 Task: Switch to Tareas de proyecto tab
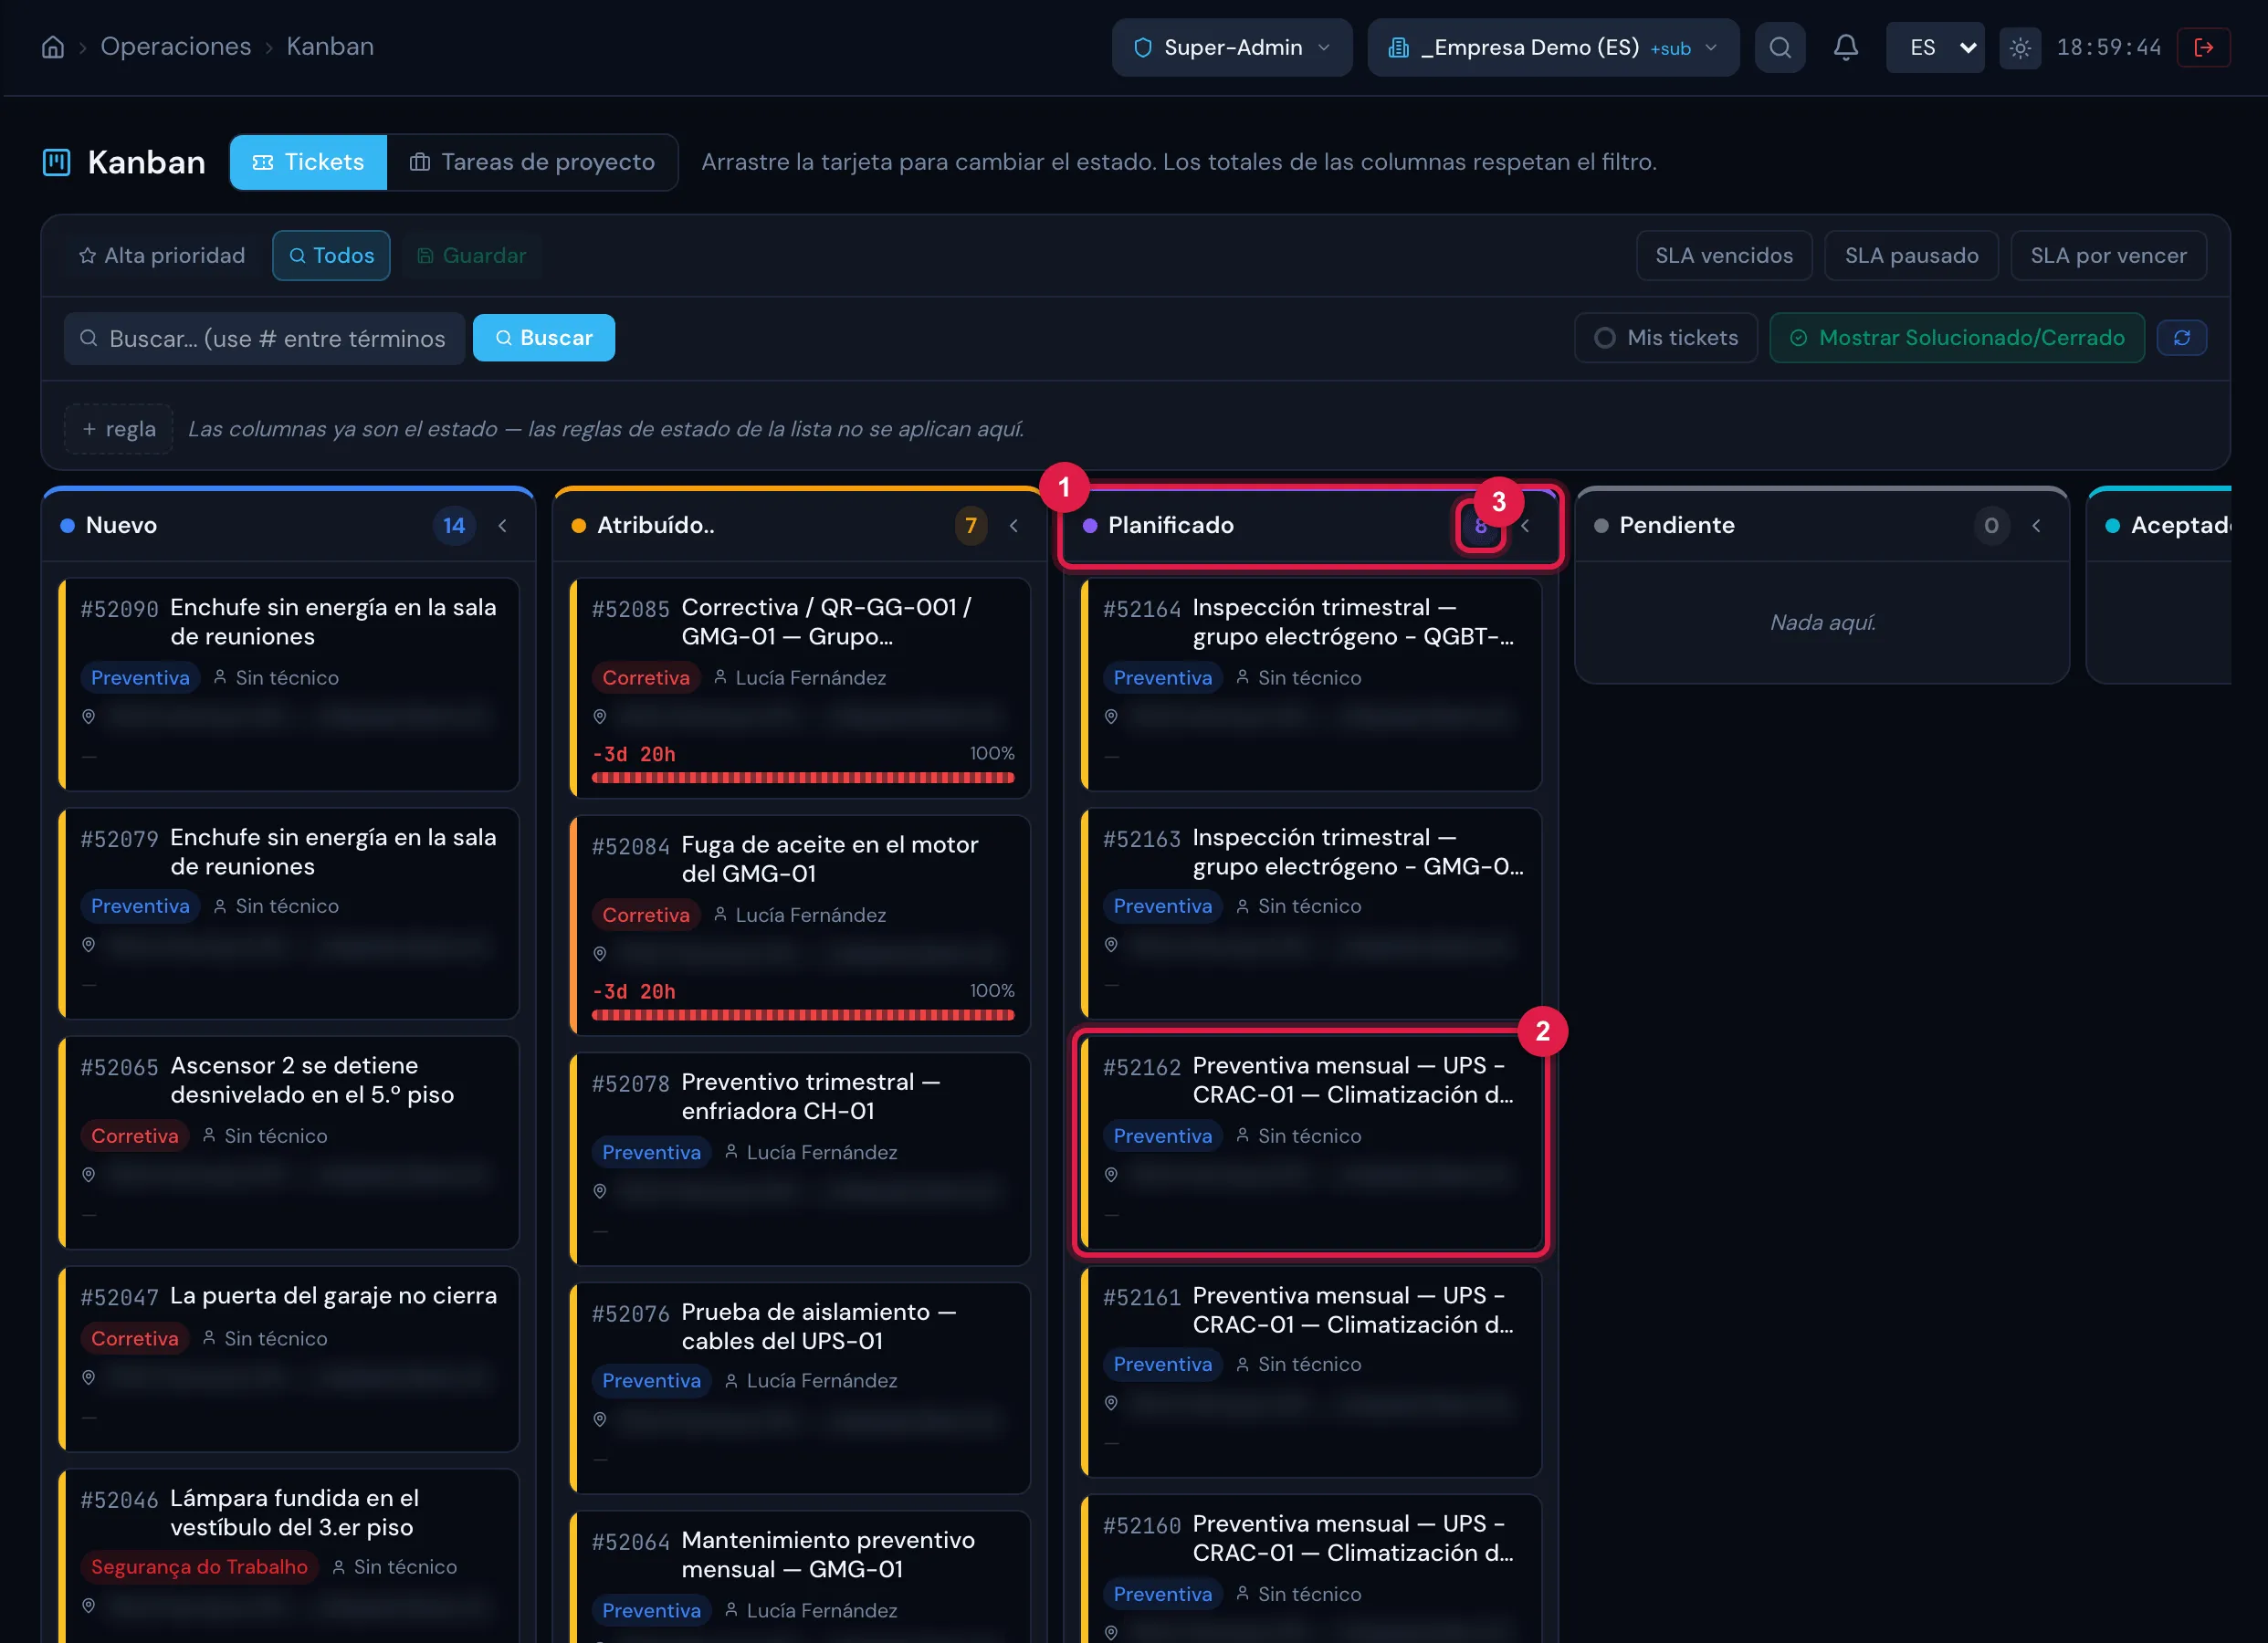pos(533,162)
